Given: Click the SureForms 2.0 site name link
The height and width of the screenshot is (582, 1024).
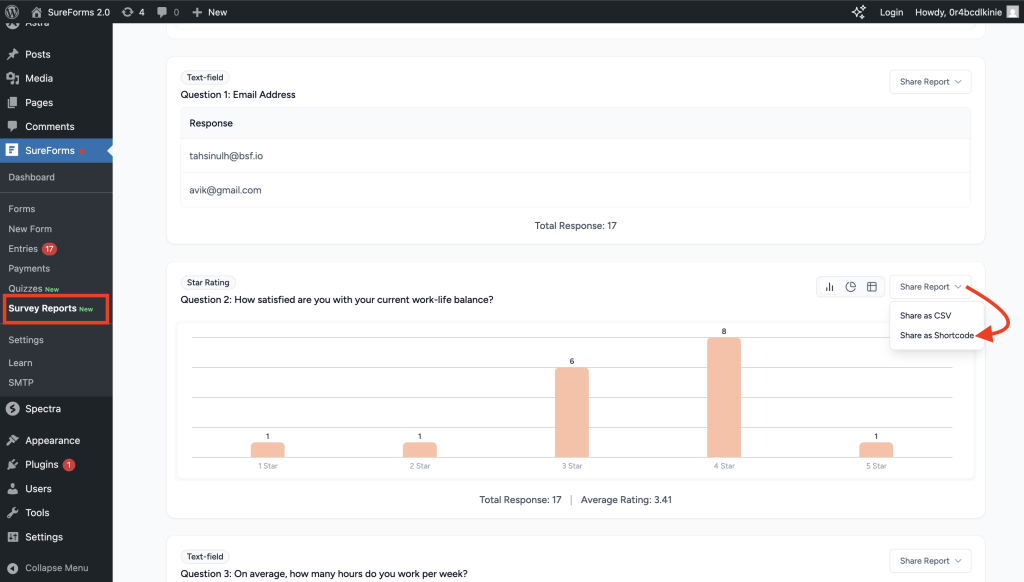Looking at the screenshot, I should [x=78, y=12].
